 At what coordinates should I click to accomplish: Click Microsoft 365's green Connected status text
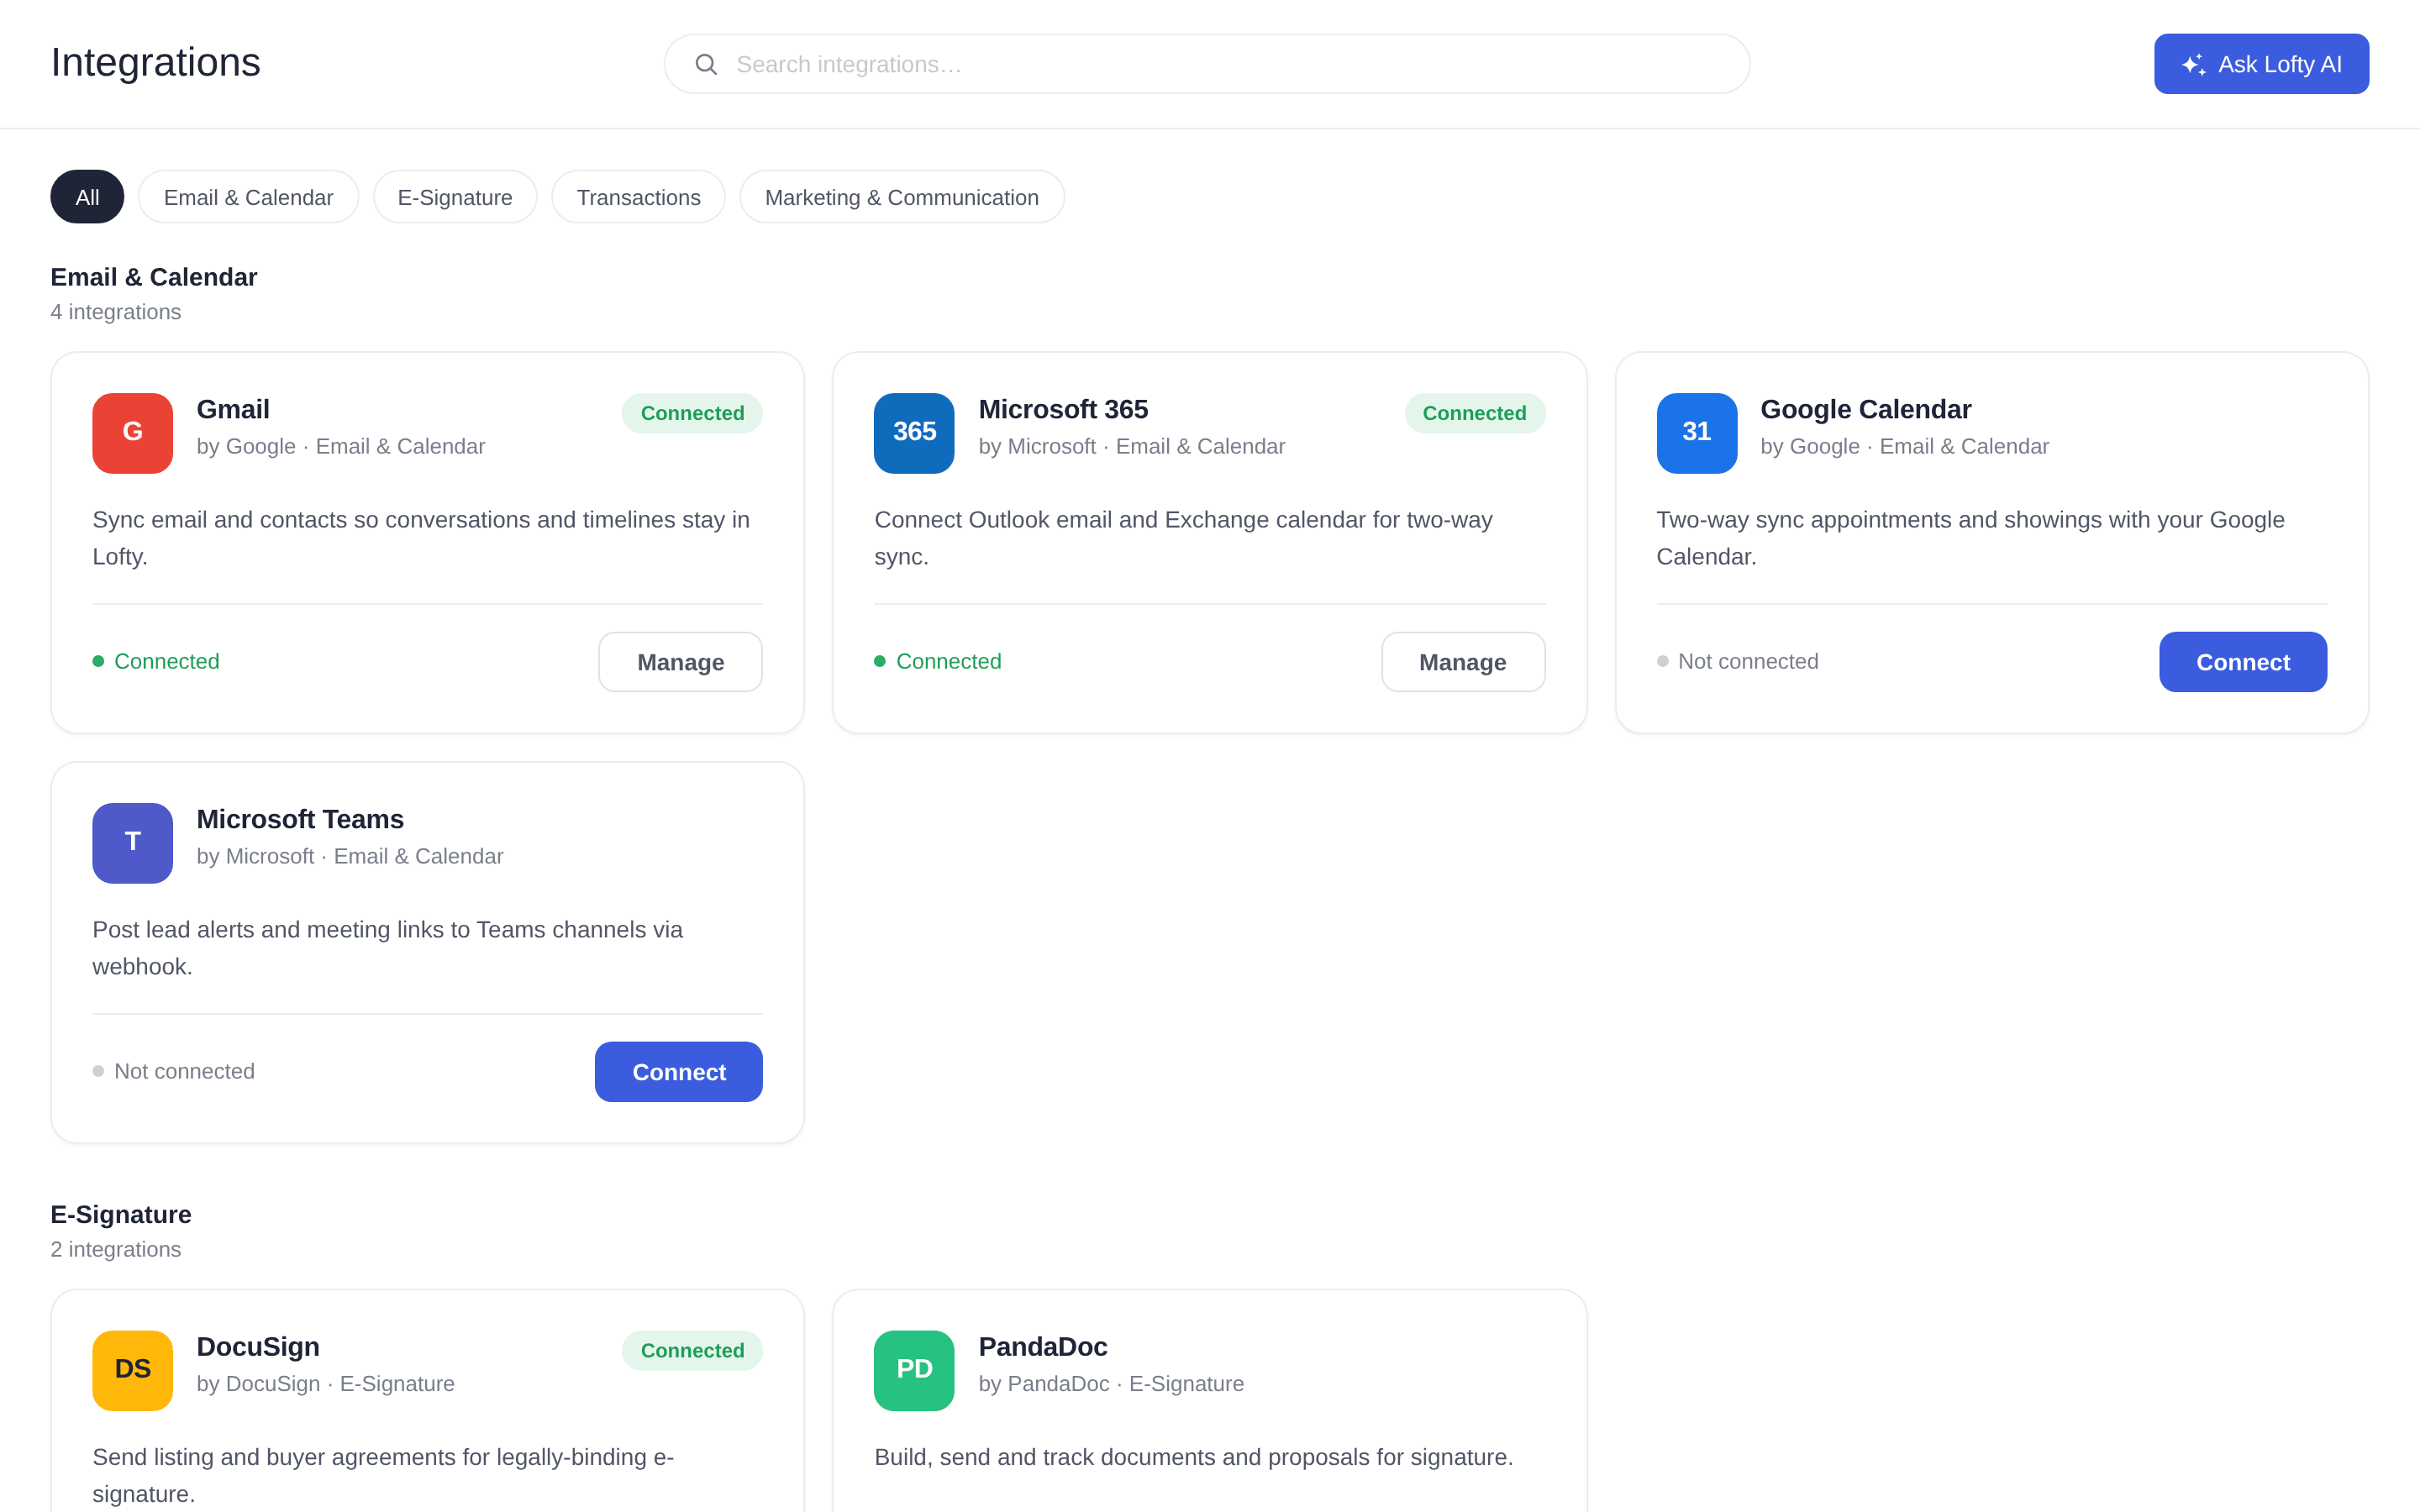tap(949, 661)
